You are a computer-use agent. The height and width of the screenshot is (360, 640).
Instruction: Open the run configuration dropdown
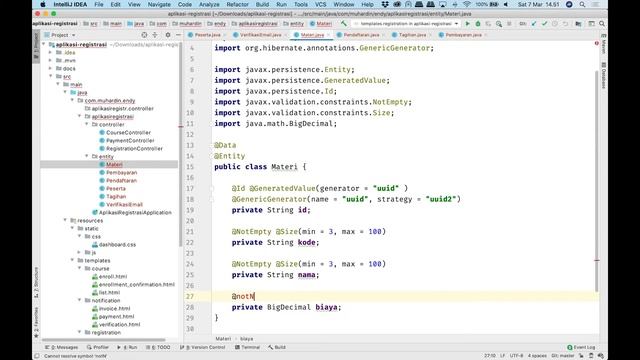(406, 24)
